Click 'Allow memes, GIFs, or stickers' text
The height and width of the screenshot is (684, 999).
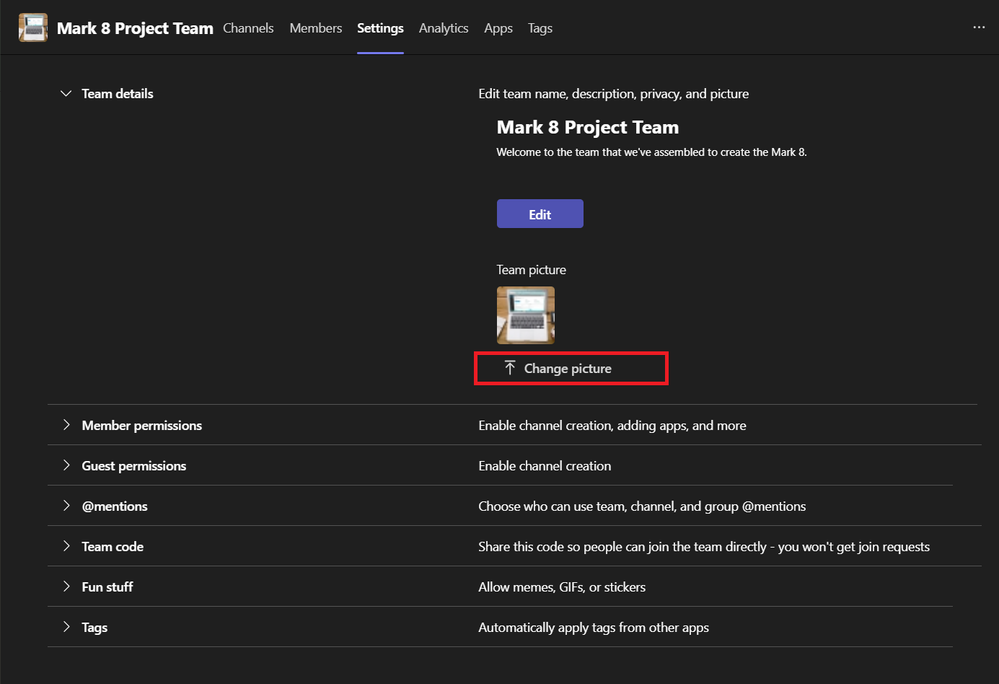click(562, 587)
